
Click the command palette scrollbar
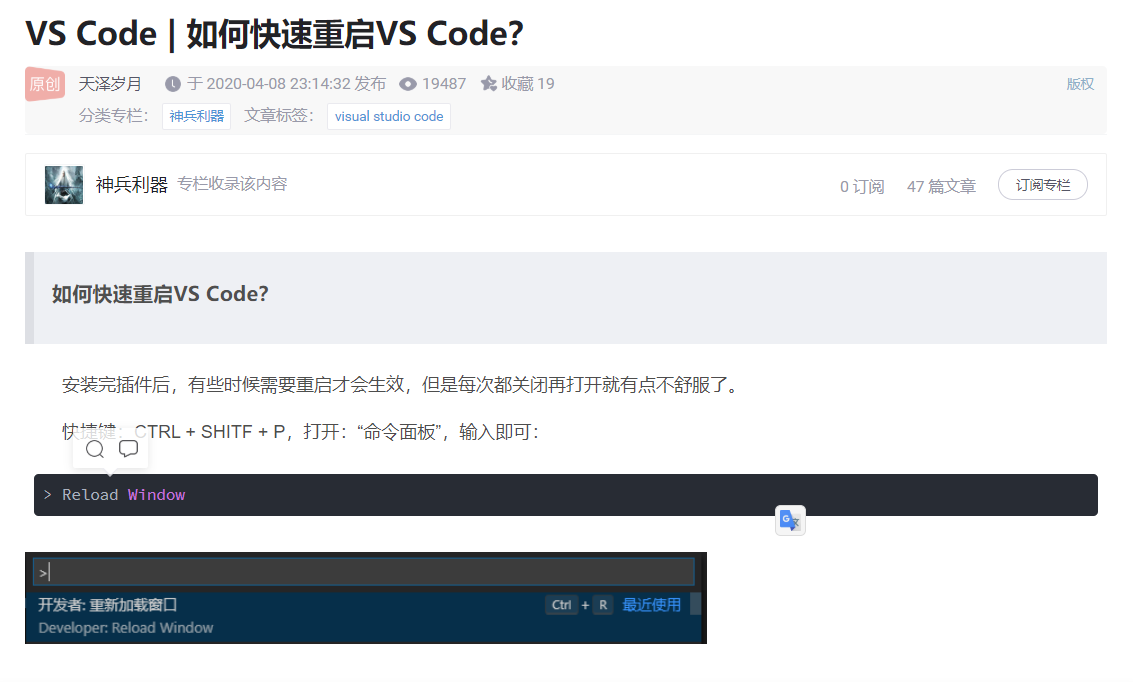696,604
